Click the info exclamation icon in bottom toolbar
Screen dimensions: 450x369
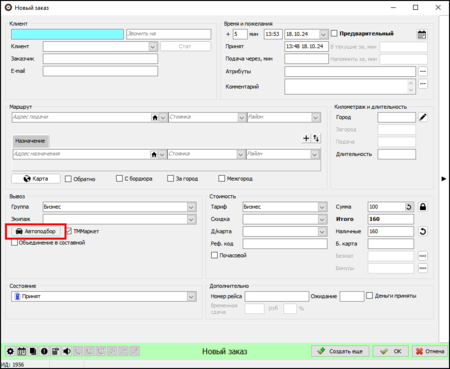[x=44, y=351]
